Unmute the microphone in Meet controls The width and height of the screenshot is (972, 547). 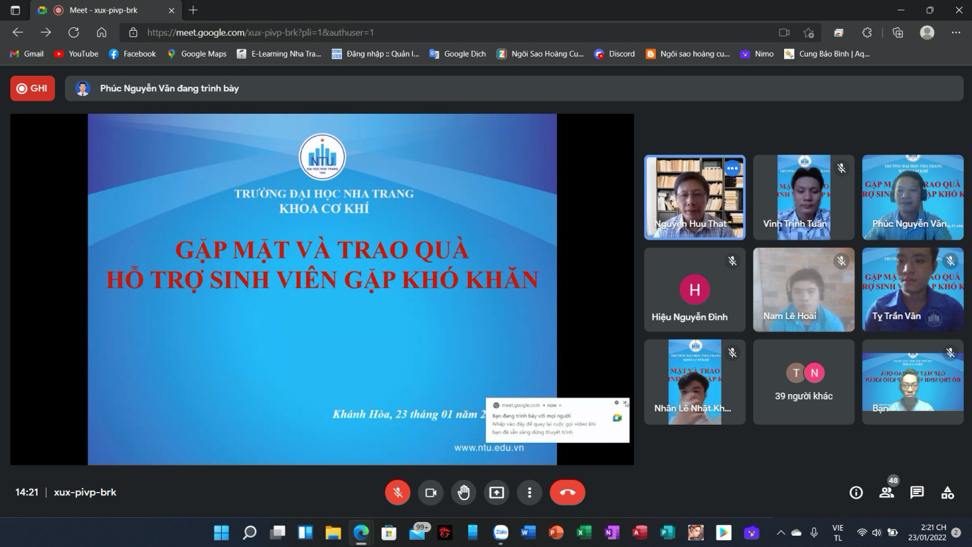click(x=397, y=492)
